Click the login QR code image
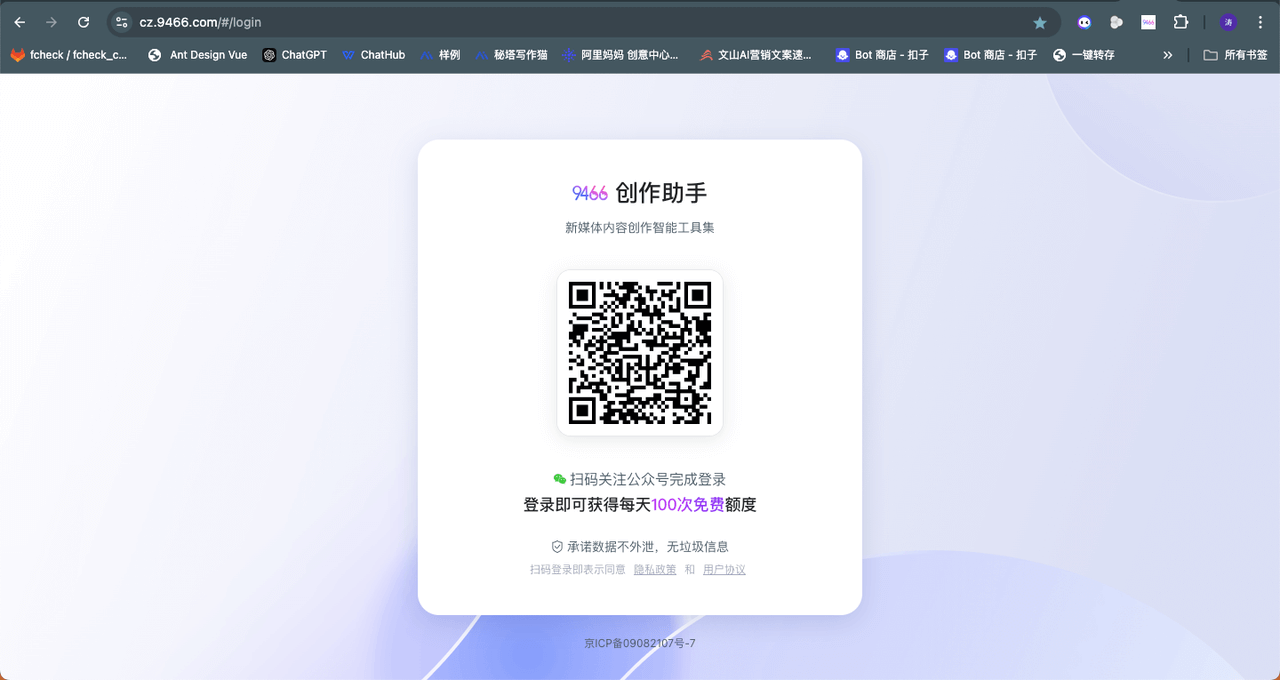The height and width of the screenshot is (680, 1280). [x=640, y=353]
